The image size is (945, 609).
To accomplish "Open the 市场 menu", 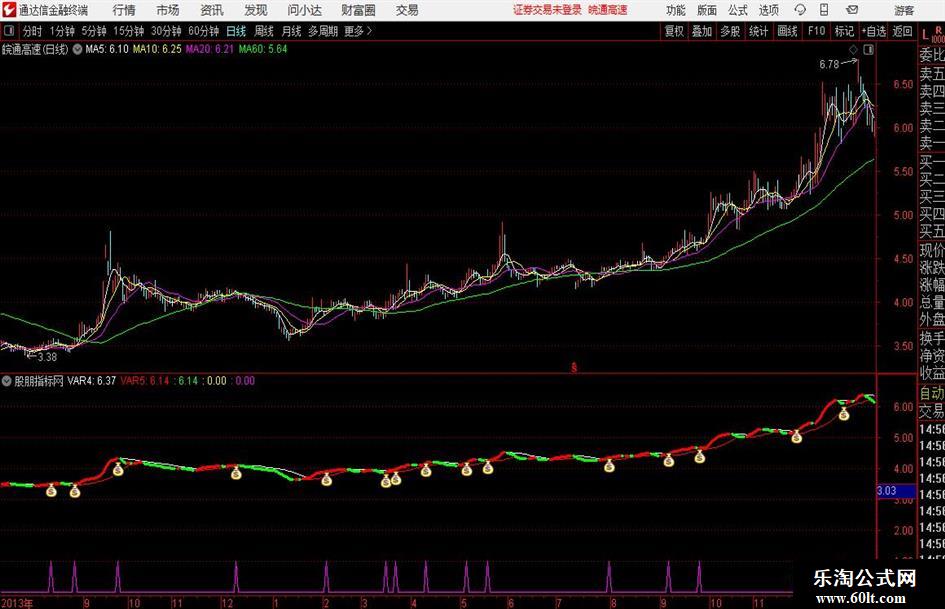I will coord(168,10).
